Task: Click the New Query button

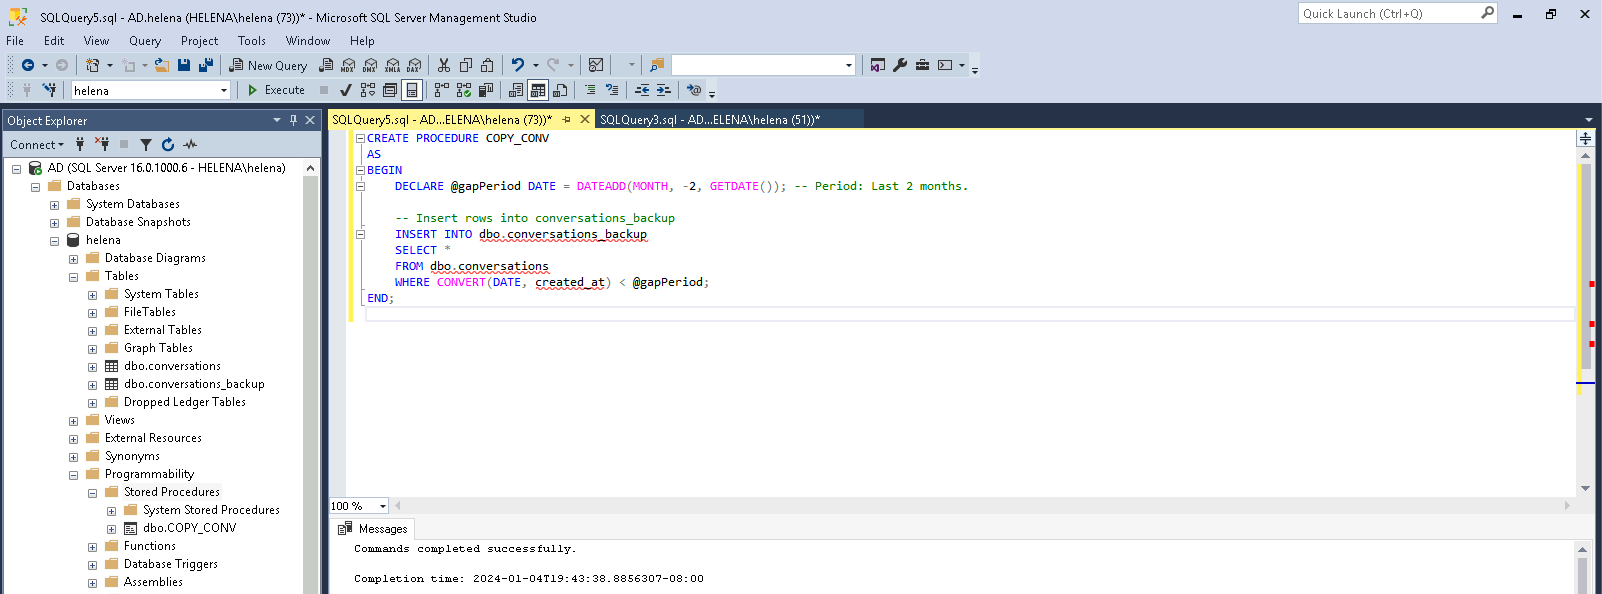Action: (268, 65)
